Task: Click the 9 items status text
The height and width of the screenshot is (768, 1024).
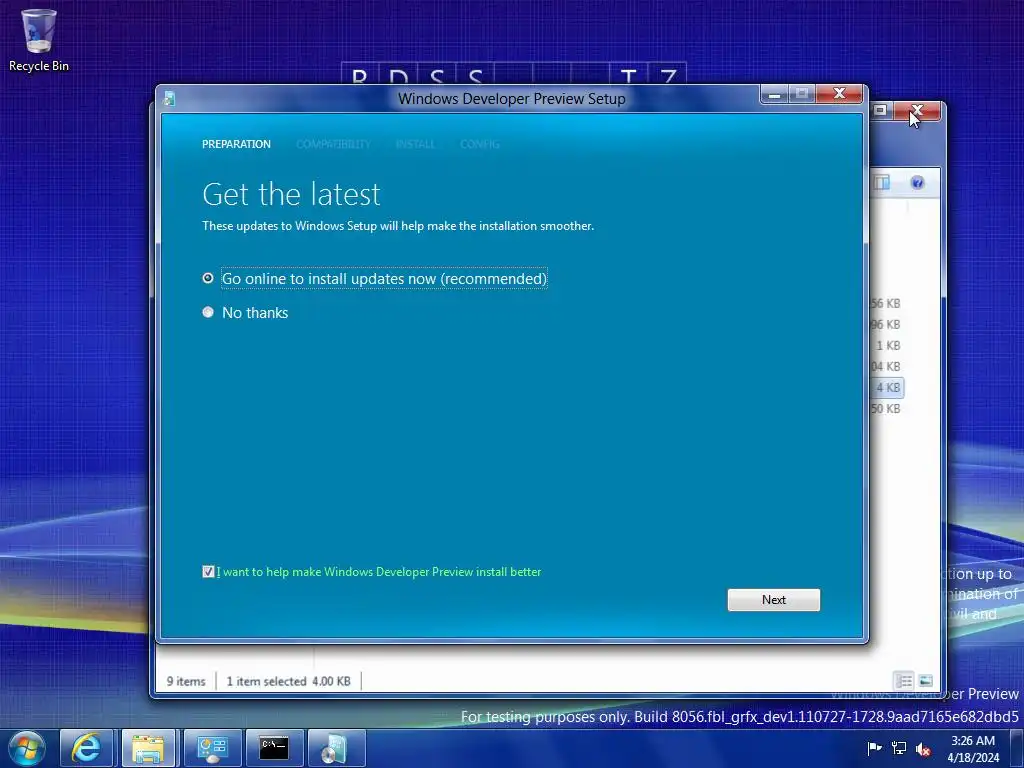Action: [x=185, y=681]
